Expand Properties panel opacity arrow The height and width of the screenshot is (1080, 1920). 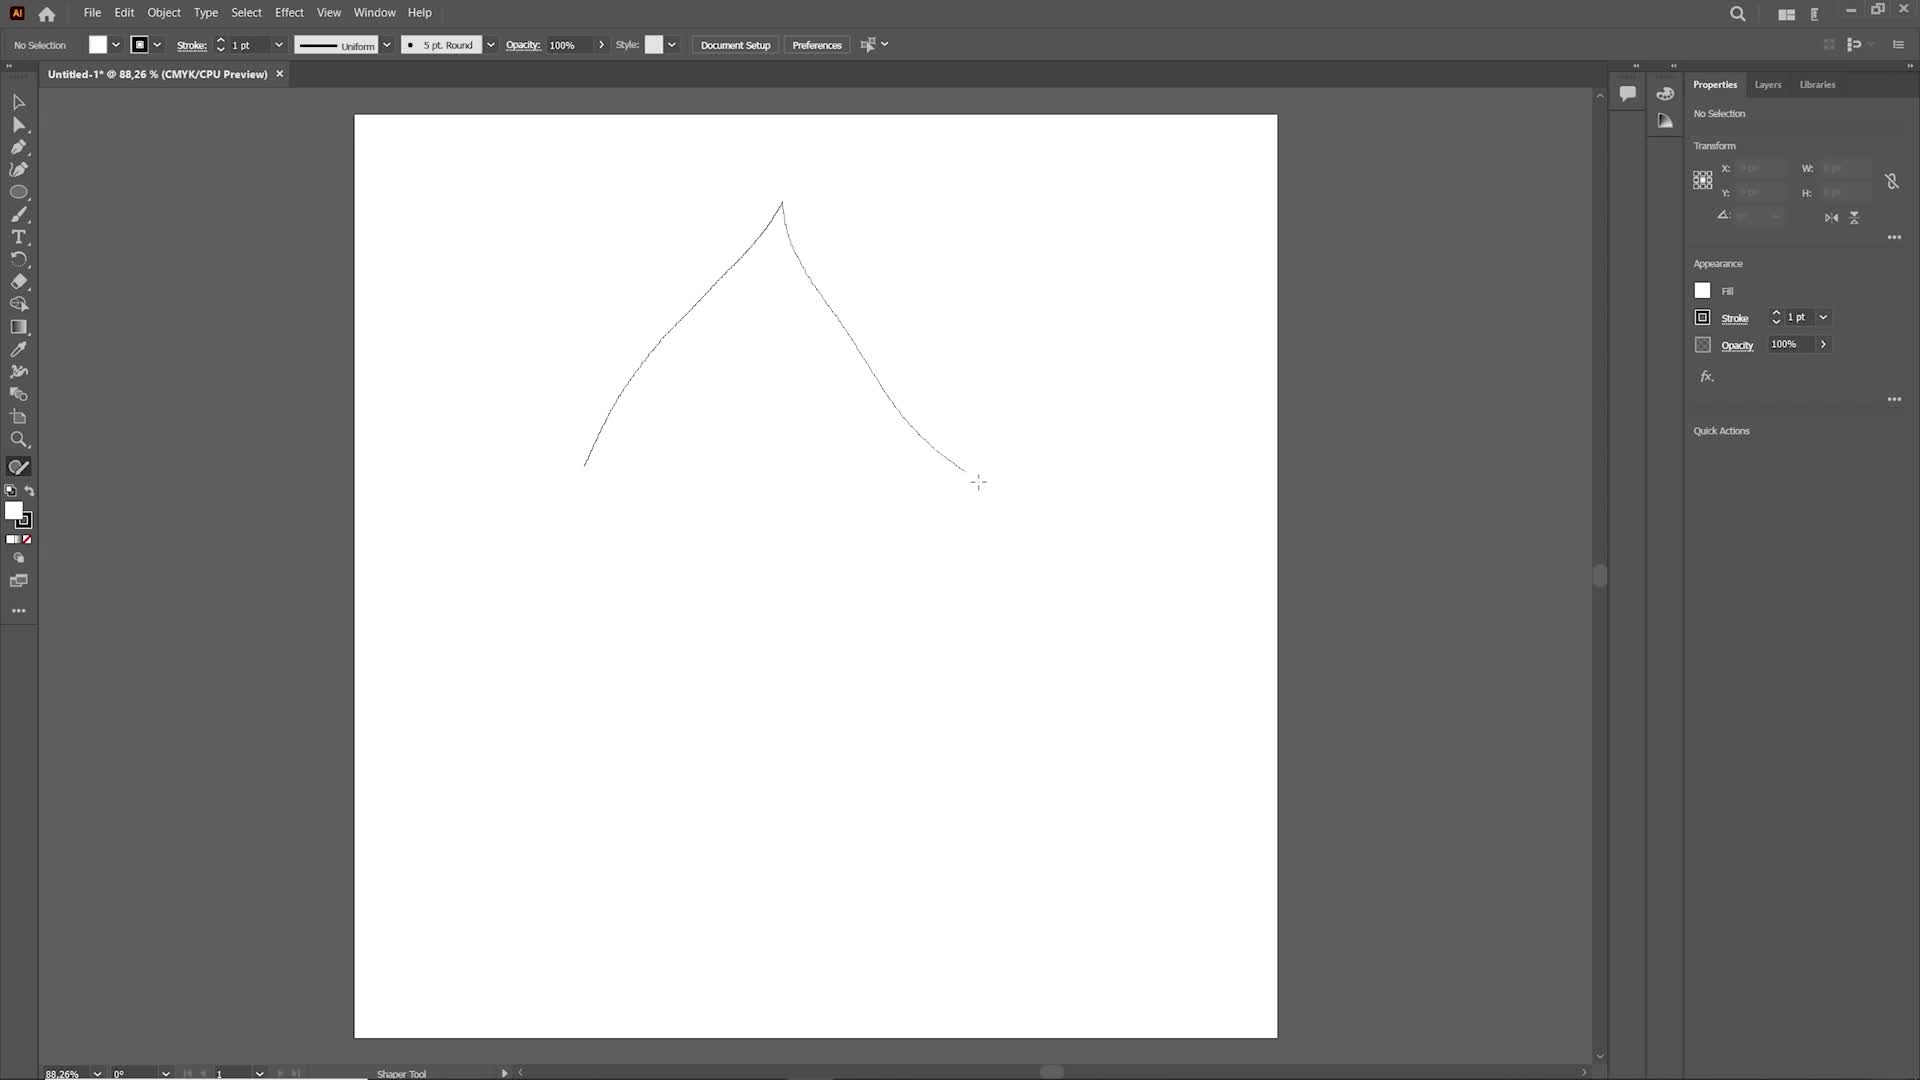[x=1823, y=344]
